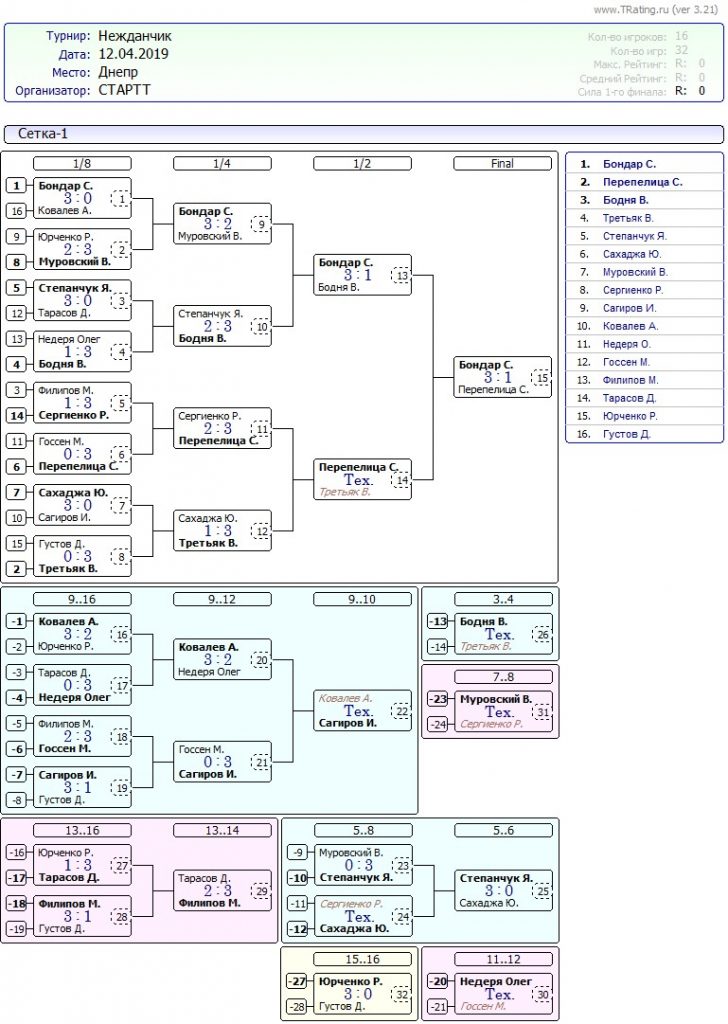Click match number 32 box in 15..16 bracket
The height and width of the screenshot is (1024, 728).
coord(401,994)
